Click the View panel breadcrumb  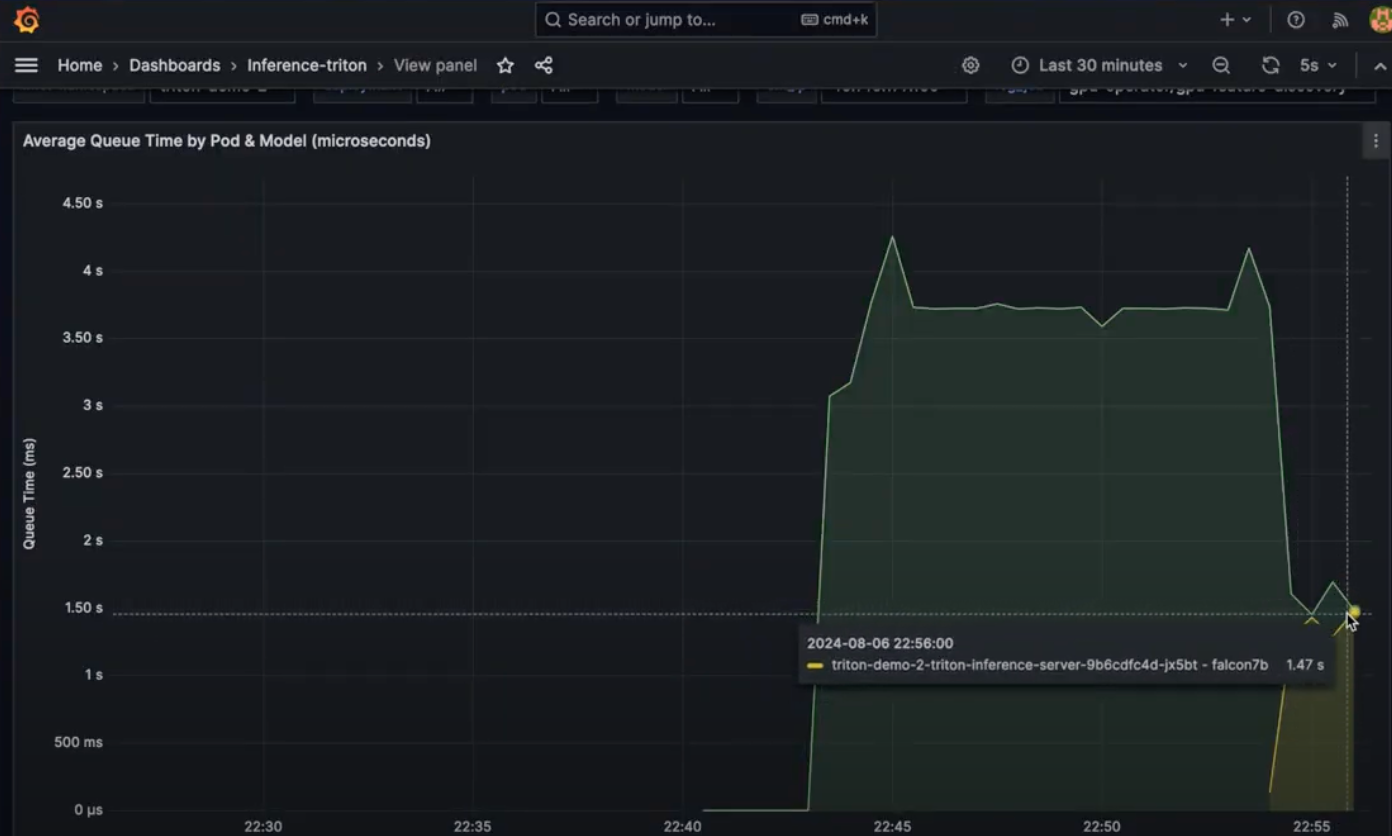pyautogui.click(x=435, y=65)
